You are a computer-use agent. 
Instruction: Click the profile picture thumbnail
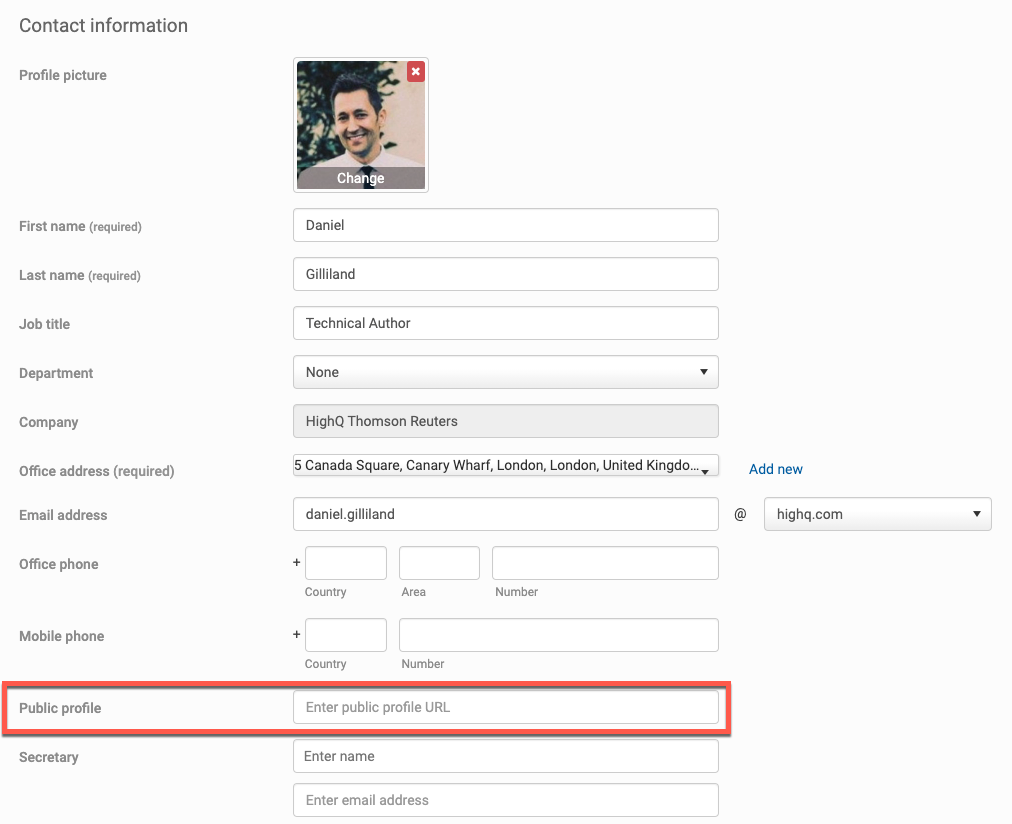point(361,125)
